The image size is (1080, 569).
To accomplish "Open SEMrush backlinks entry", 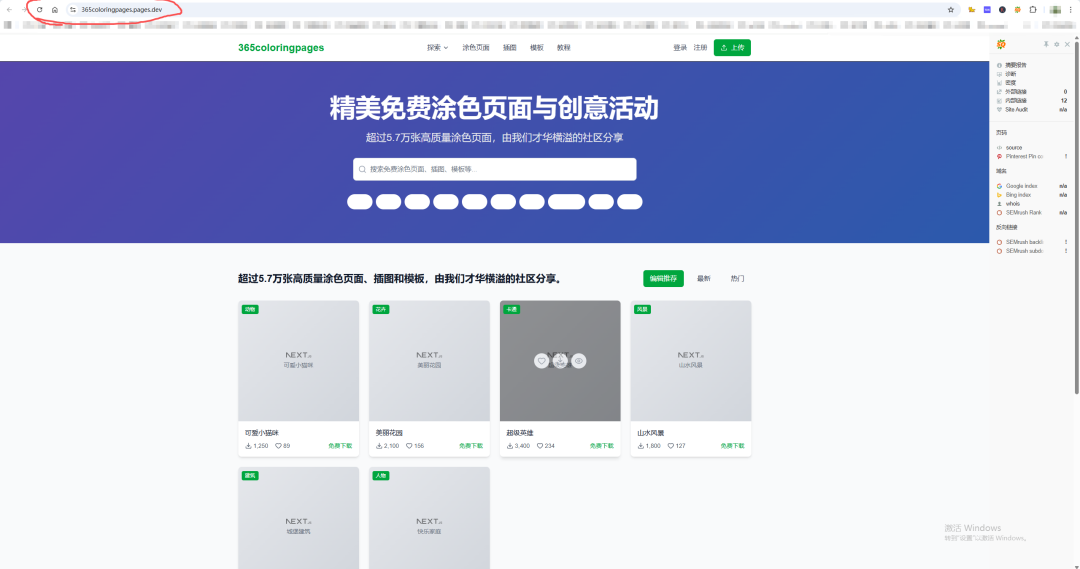I will point(1024,242).
